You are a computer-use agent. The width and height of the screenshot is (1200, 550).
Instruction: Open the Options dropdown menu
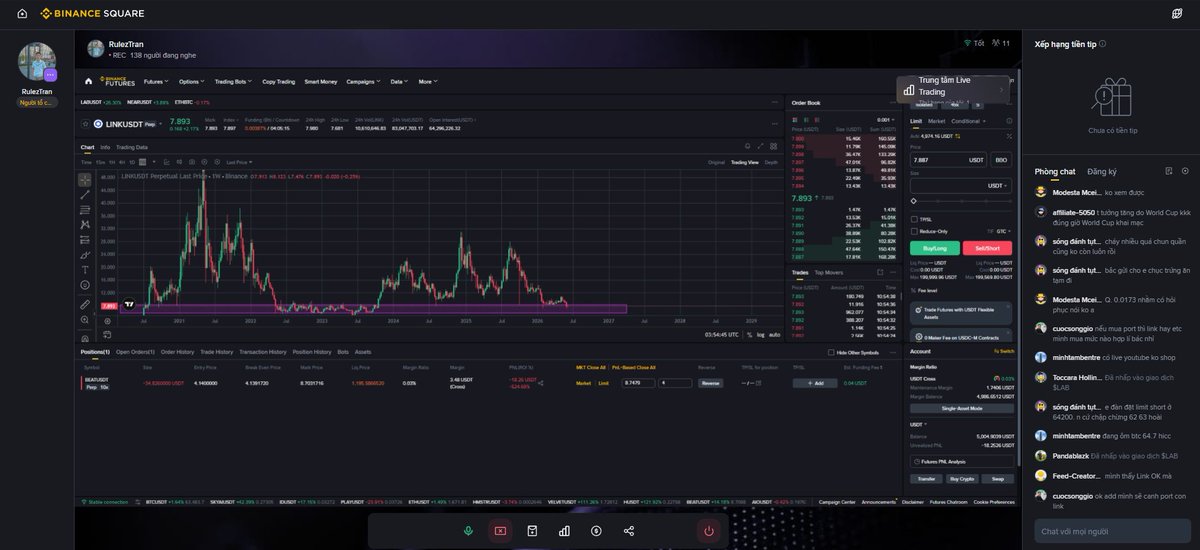pyautogui.click(x=191, y=81)
